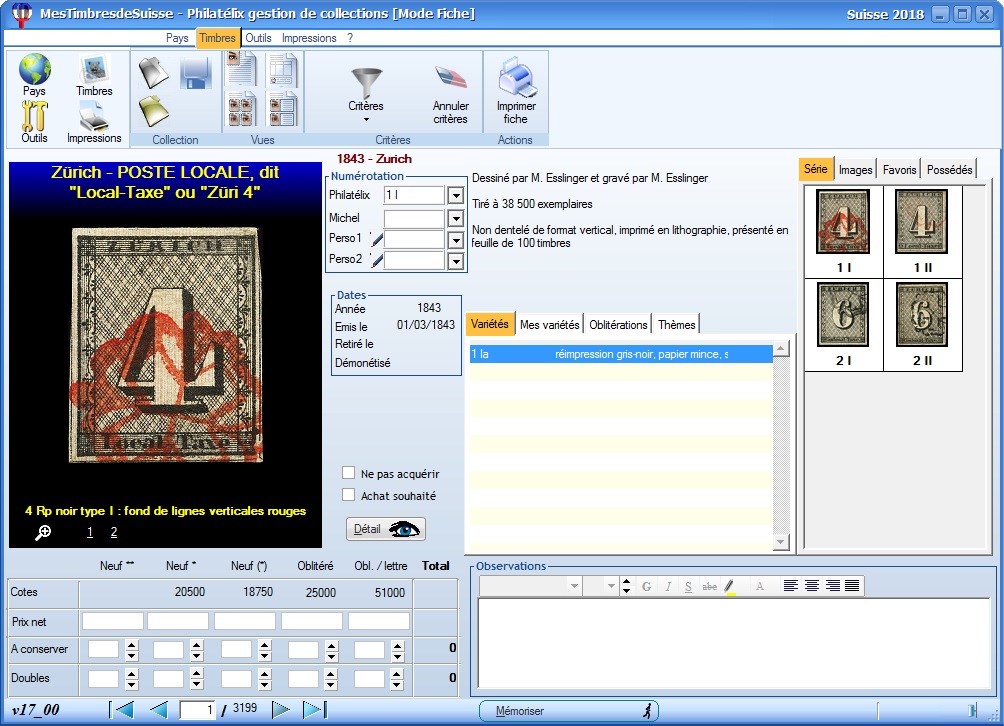The image size is (1004, 726).
Task: Switch to single stamp with text view
Action: 241,69
